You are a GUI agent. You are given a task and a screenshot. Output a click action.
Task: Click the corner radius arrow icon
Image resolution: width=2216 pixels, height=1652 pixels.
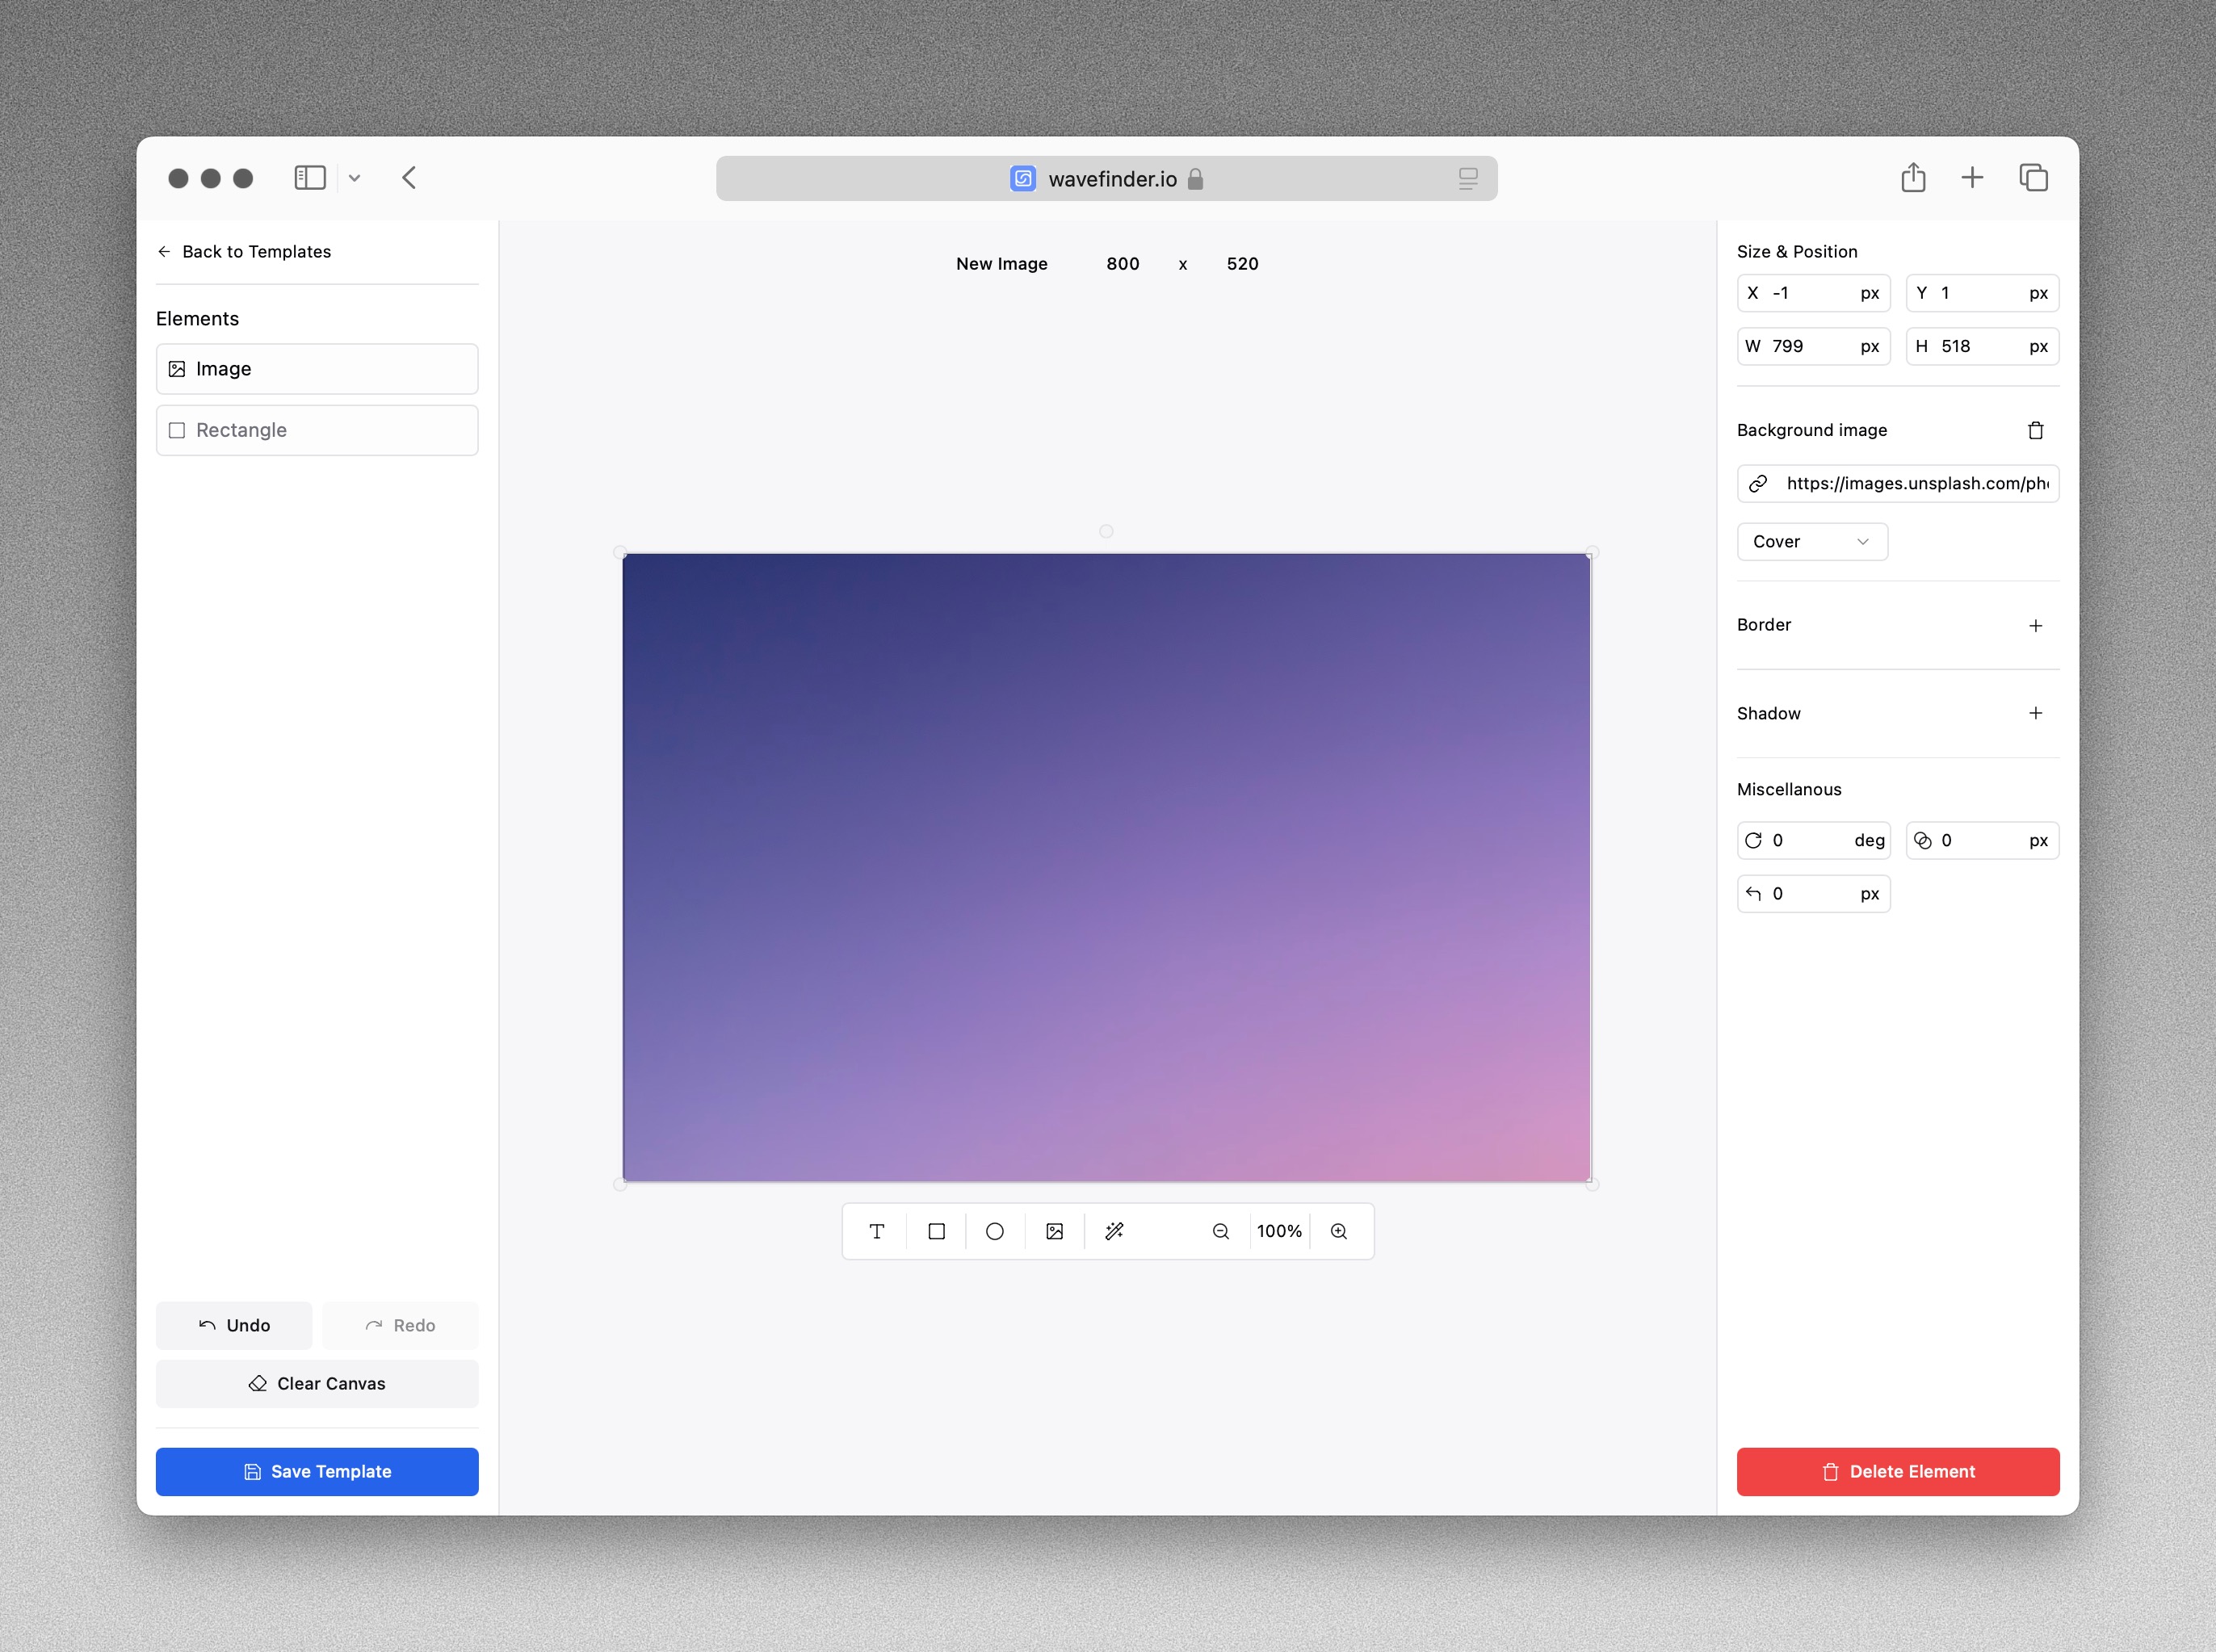(1753, 893)
